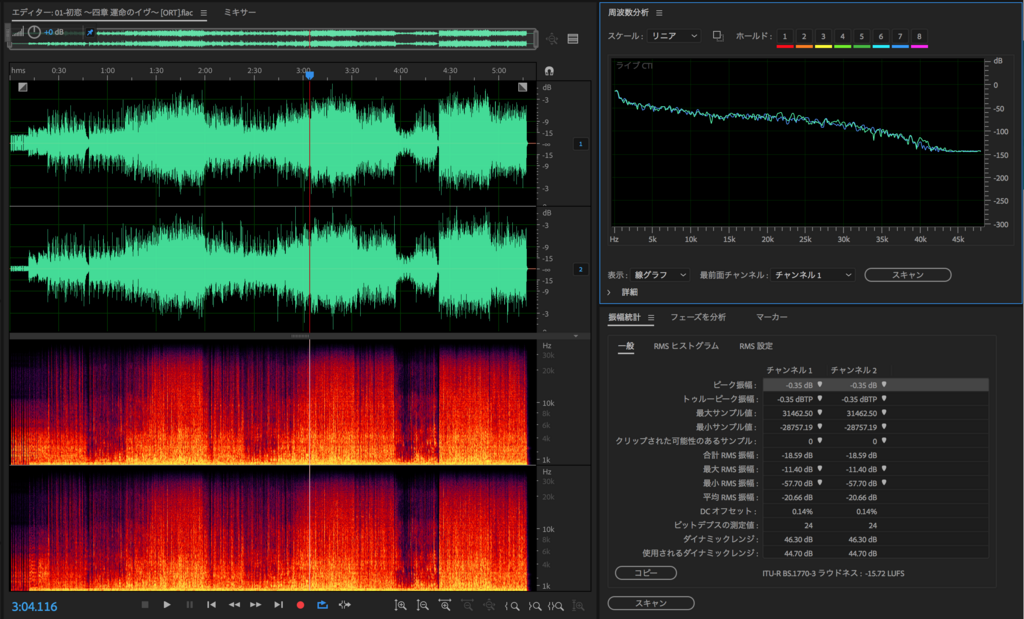1024x619 pixels.
Task: Click the Fast Forward button
Action: coord(256,605)
